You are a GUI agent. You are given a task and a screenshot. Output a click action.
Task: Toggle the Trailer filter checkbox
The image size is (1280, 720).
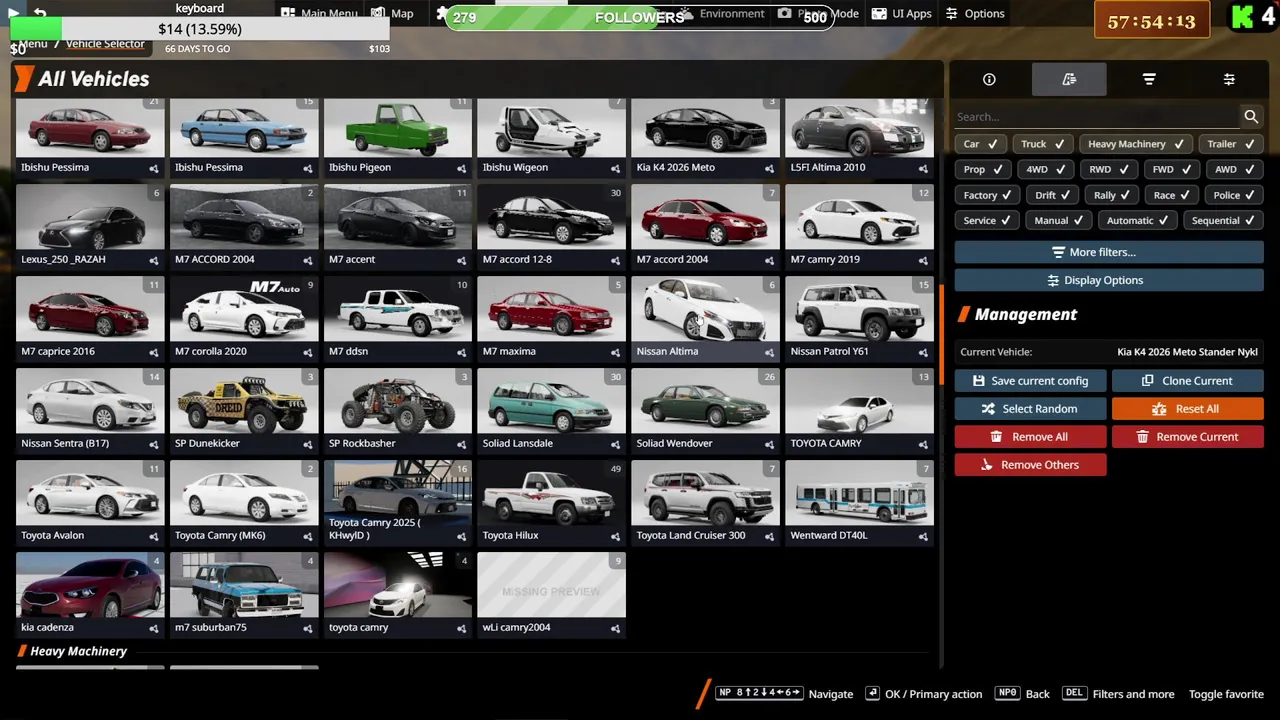tap(1230, 144)
